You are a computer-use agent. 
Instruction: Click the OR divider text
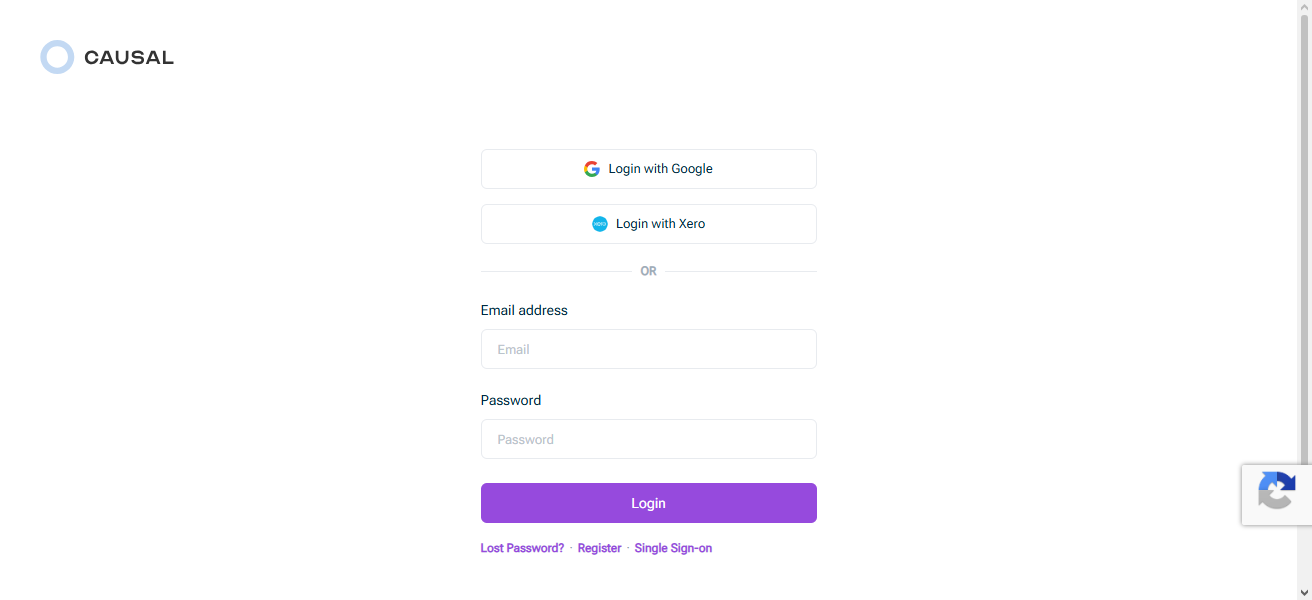coord(649,272)
